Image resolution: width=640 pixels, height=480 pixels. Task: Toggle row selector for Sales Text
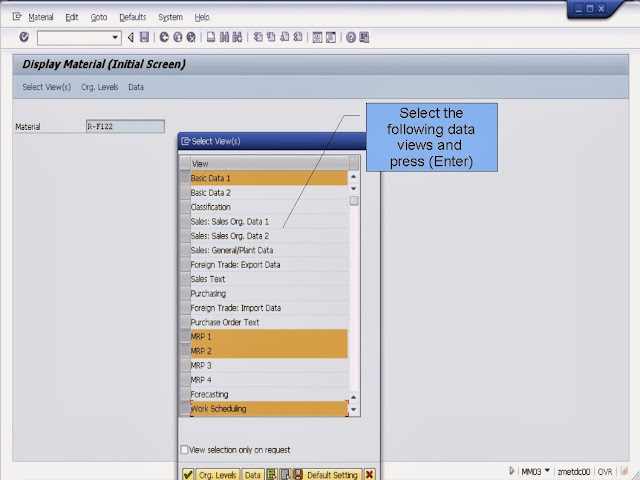point(185,279)
